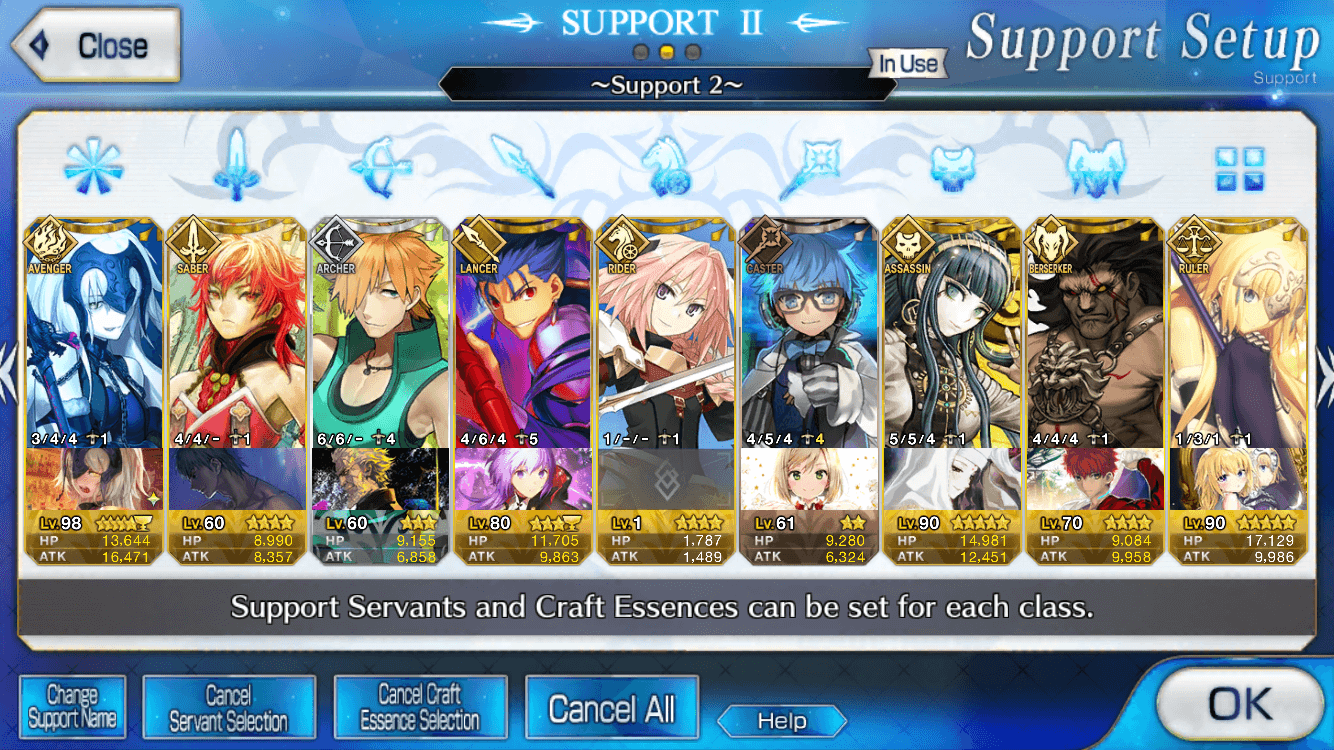The image size is (1334, 750).
Task: Click Cancel Servant Selection button
Action: click(x=229, y=707)
